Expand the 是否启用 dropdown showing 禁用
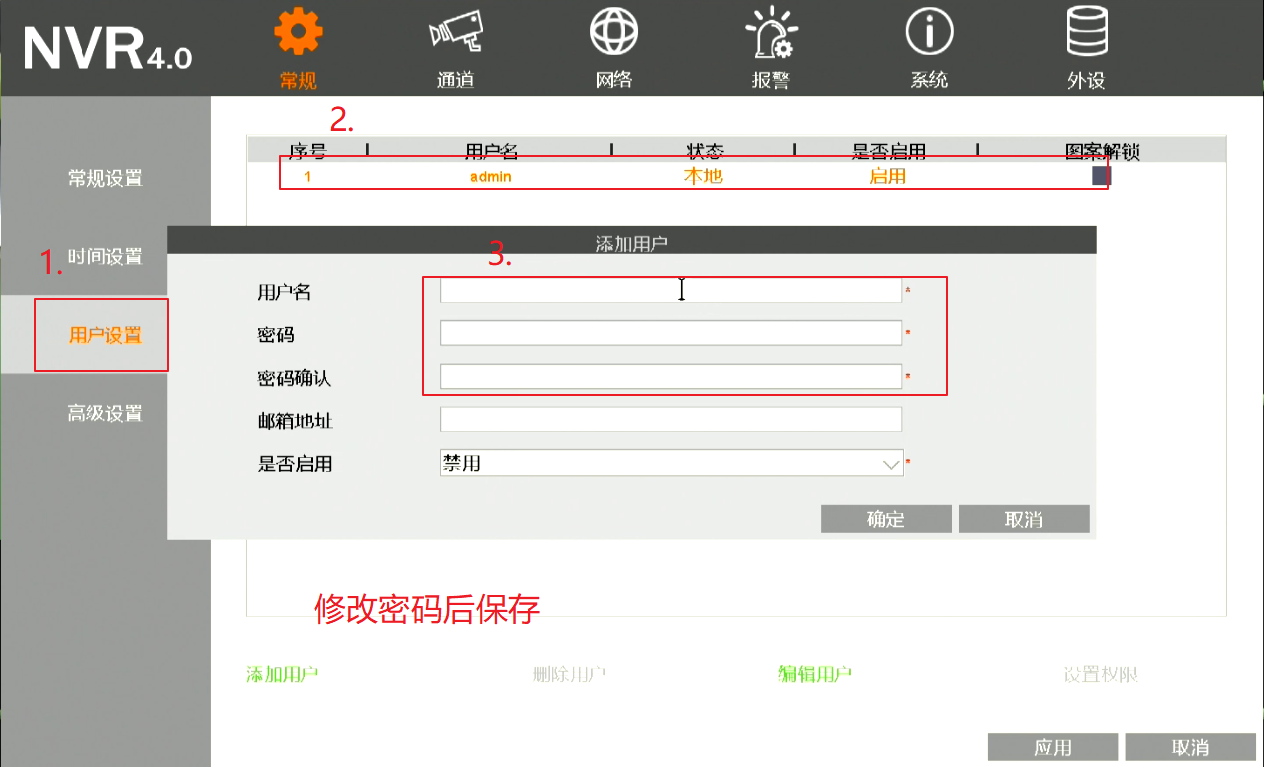This screenshot has width=1264, height=767. 671,462
